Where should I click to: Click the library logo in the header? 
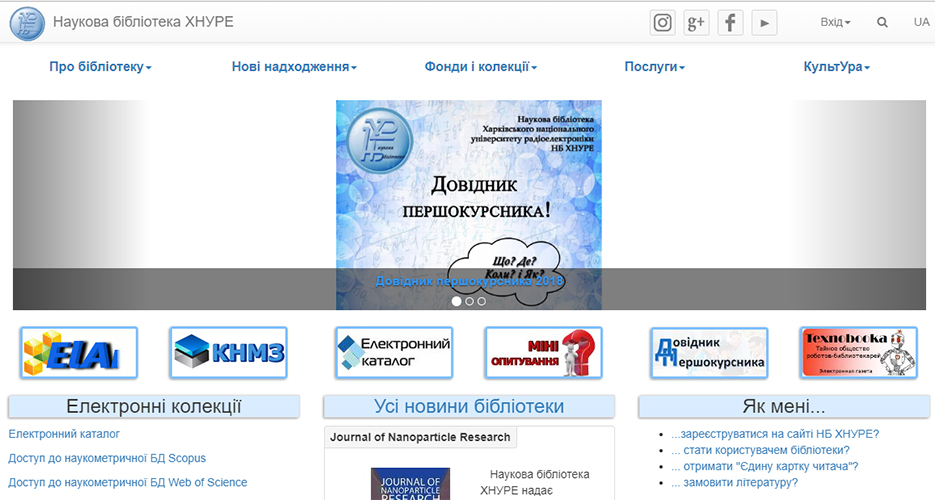pyautogui.click(x=27, y=22)
